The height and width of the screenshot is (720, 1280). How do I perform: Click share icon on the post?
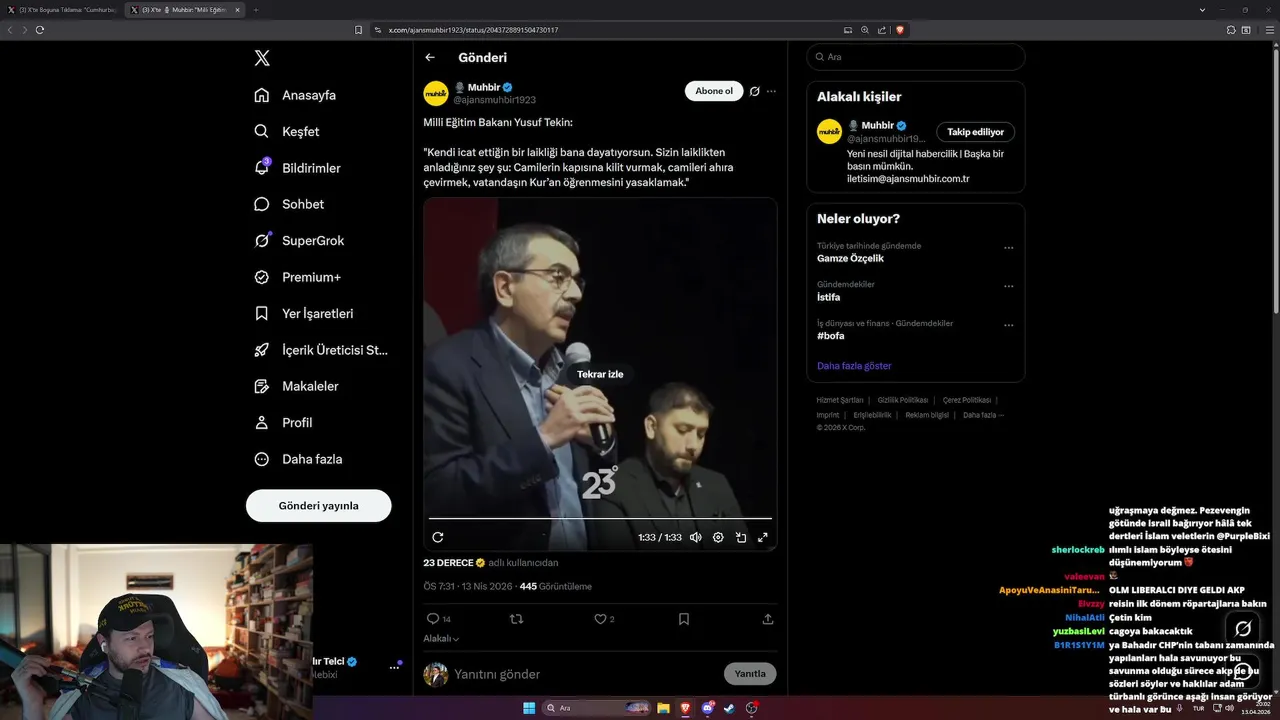(768, 619)
